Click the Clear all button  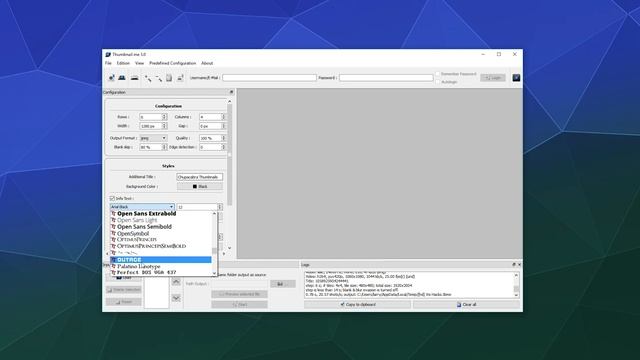click(x=467, y=304)
